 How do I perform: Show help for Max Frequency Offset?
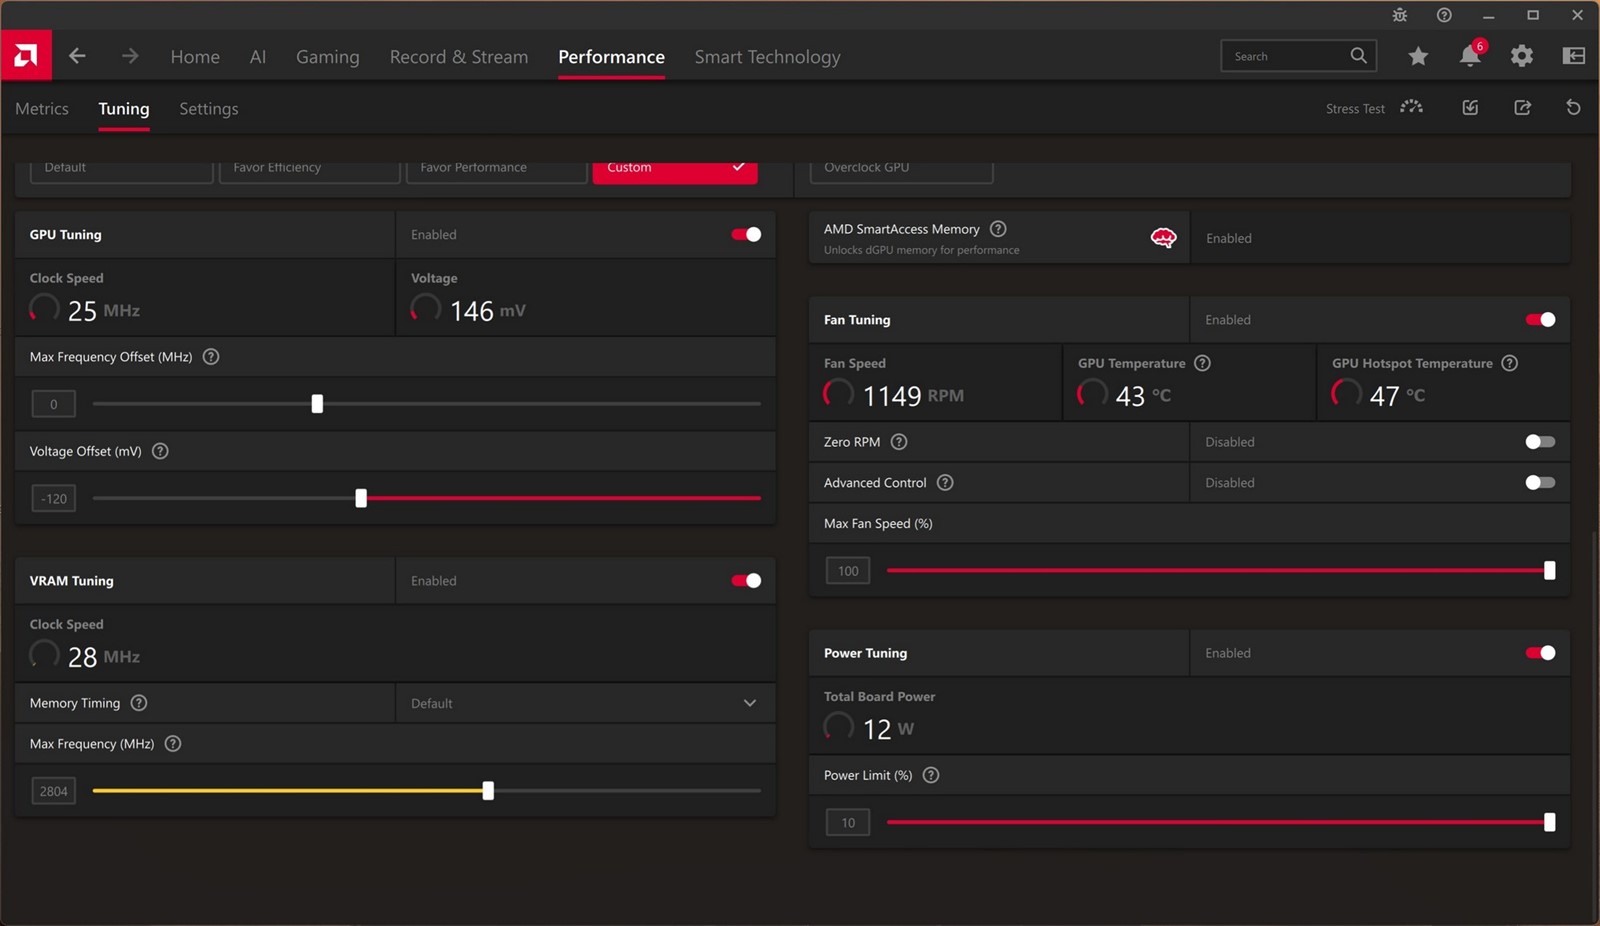click(x=211, y=357)
